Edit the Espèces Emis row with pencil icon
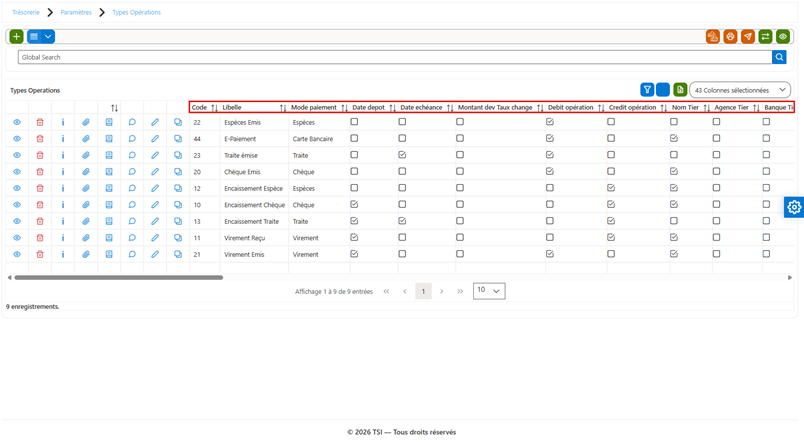The height and width of the screenshot is (443, 804). point(155,123)
